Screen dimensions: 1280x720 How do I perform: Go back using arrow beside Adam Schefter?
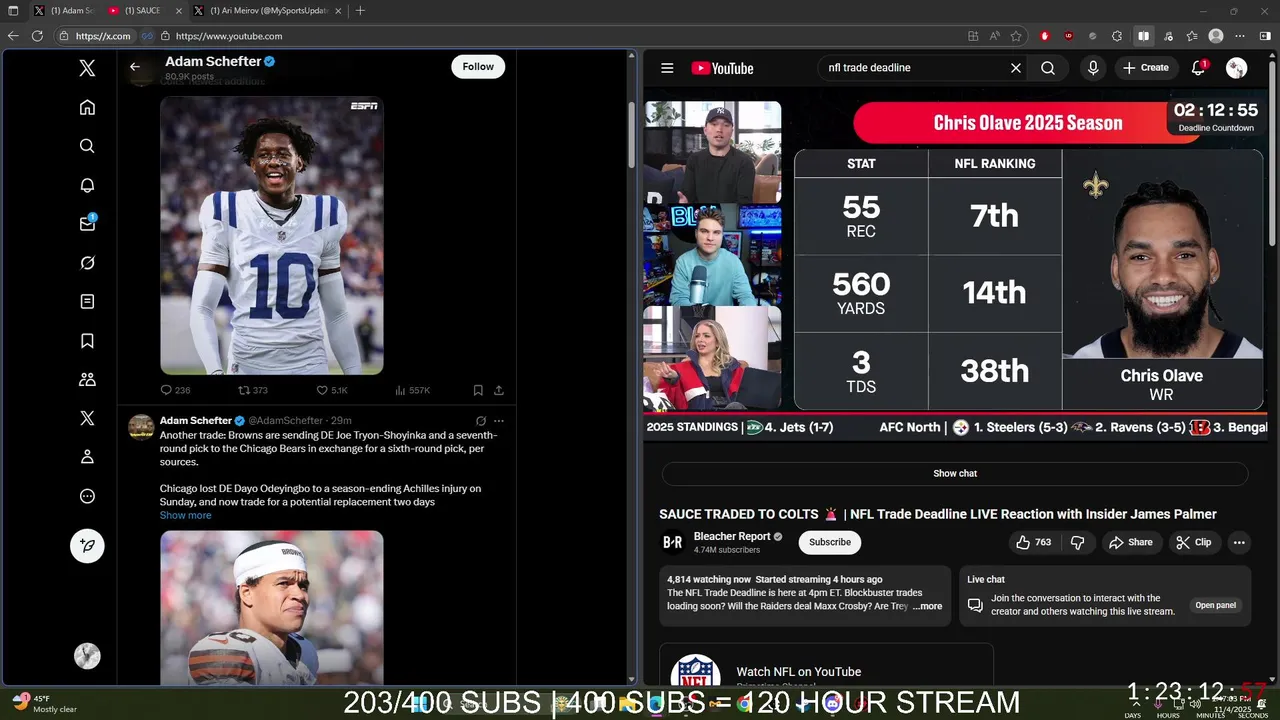pos(135,67)
